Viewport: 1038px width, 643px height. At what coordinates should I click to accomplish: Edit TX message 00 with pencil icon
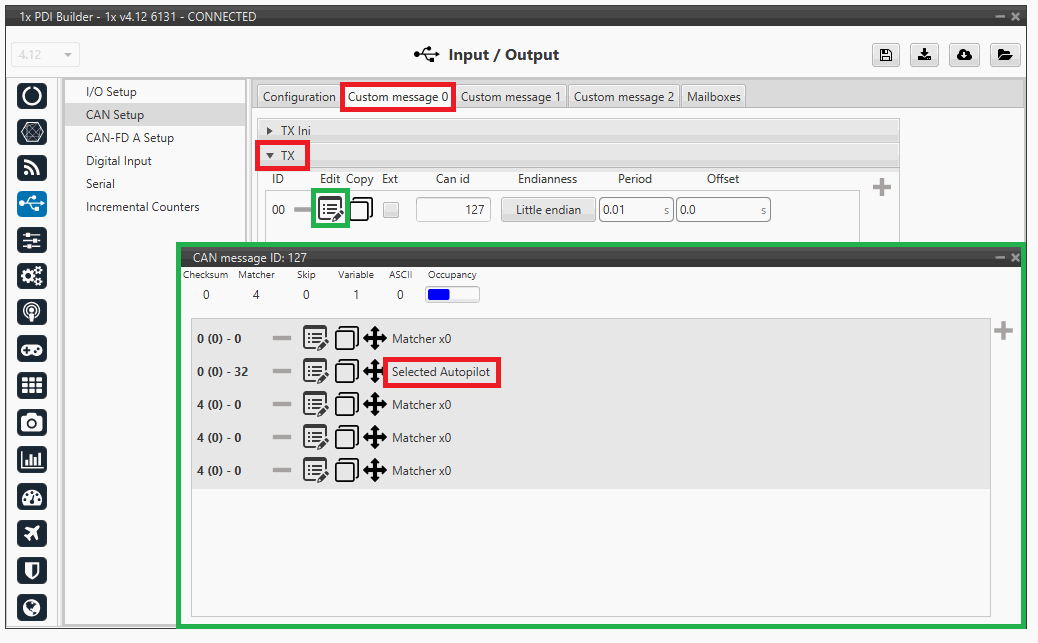point(330,210)
